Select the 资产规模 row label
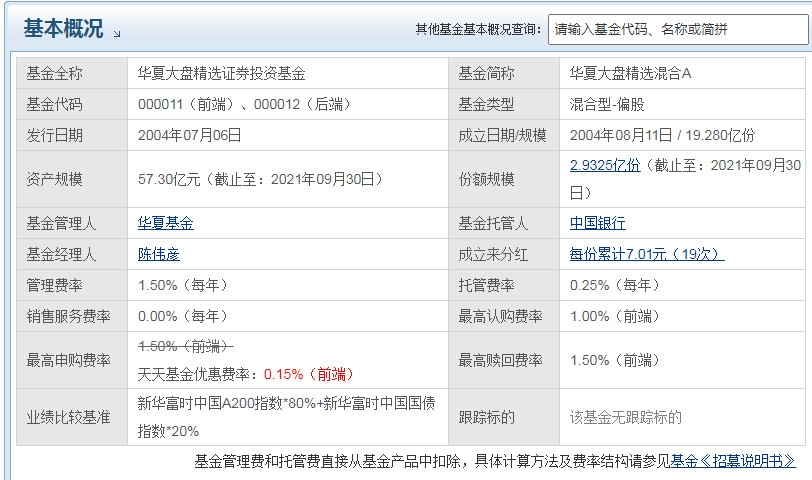The height and width of the screenshot is (480, 812). (54, 179)
